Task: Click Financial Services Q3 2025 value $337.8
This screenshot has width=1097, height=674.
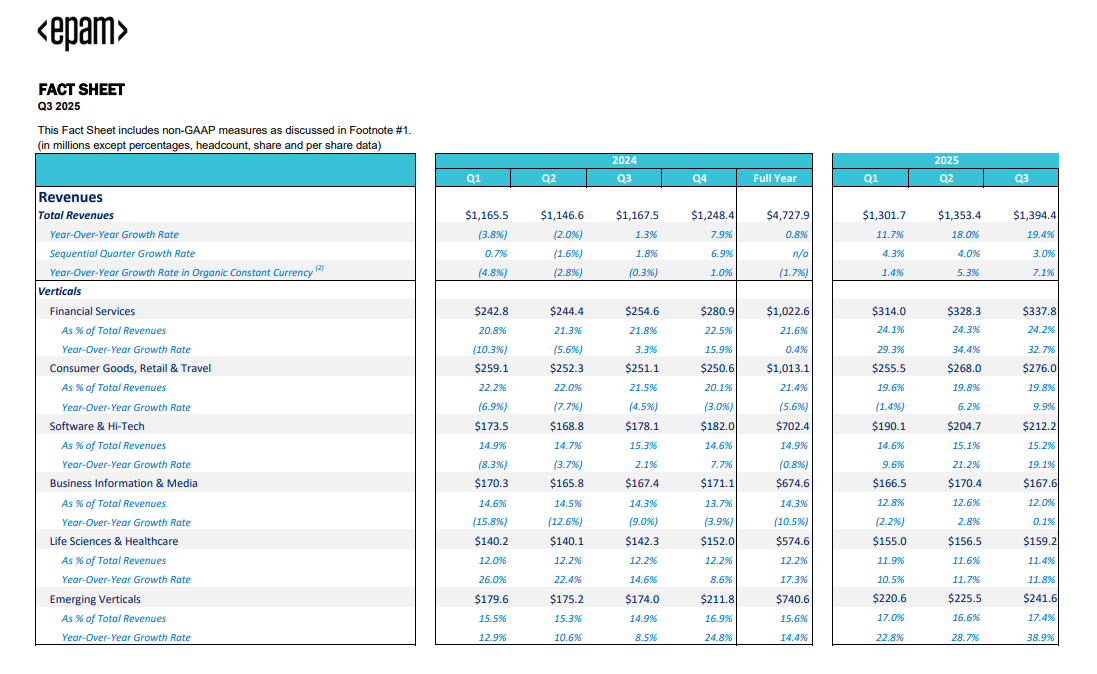Action: [1040, 311]
